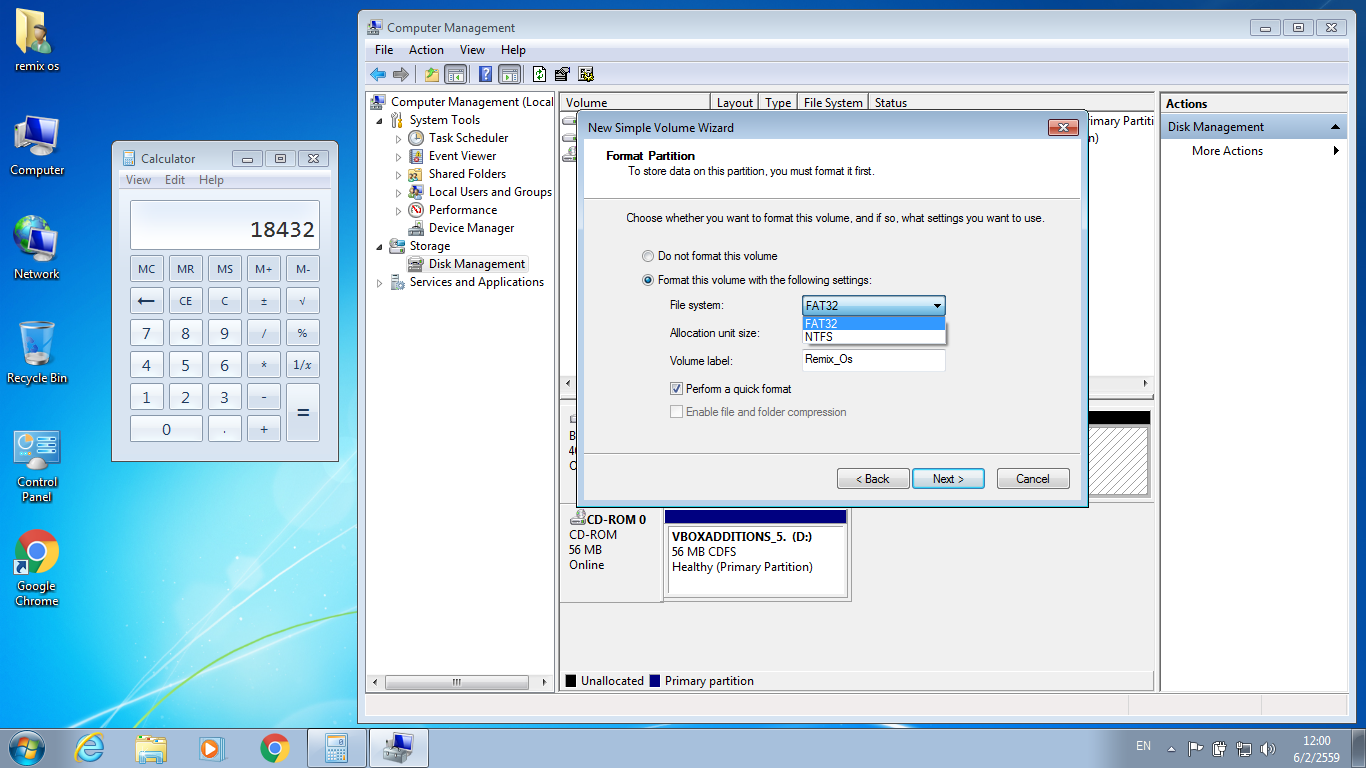Select the Network desktop icon
1366x768 pixels.
tap(37, 249)
